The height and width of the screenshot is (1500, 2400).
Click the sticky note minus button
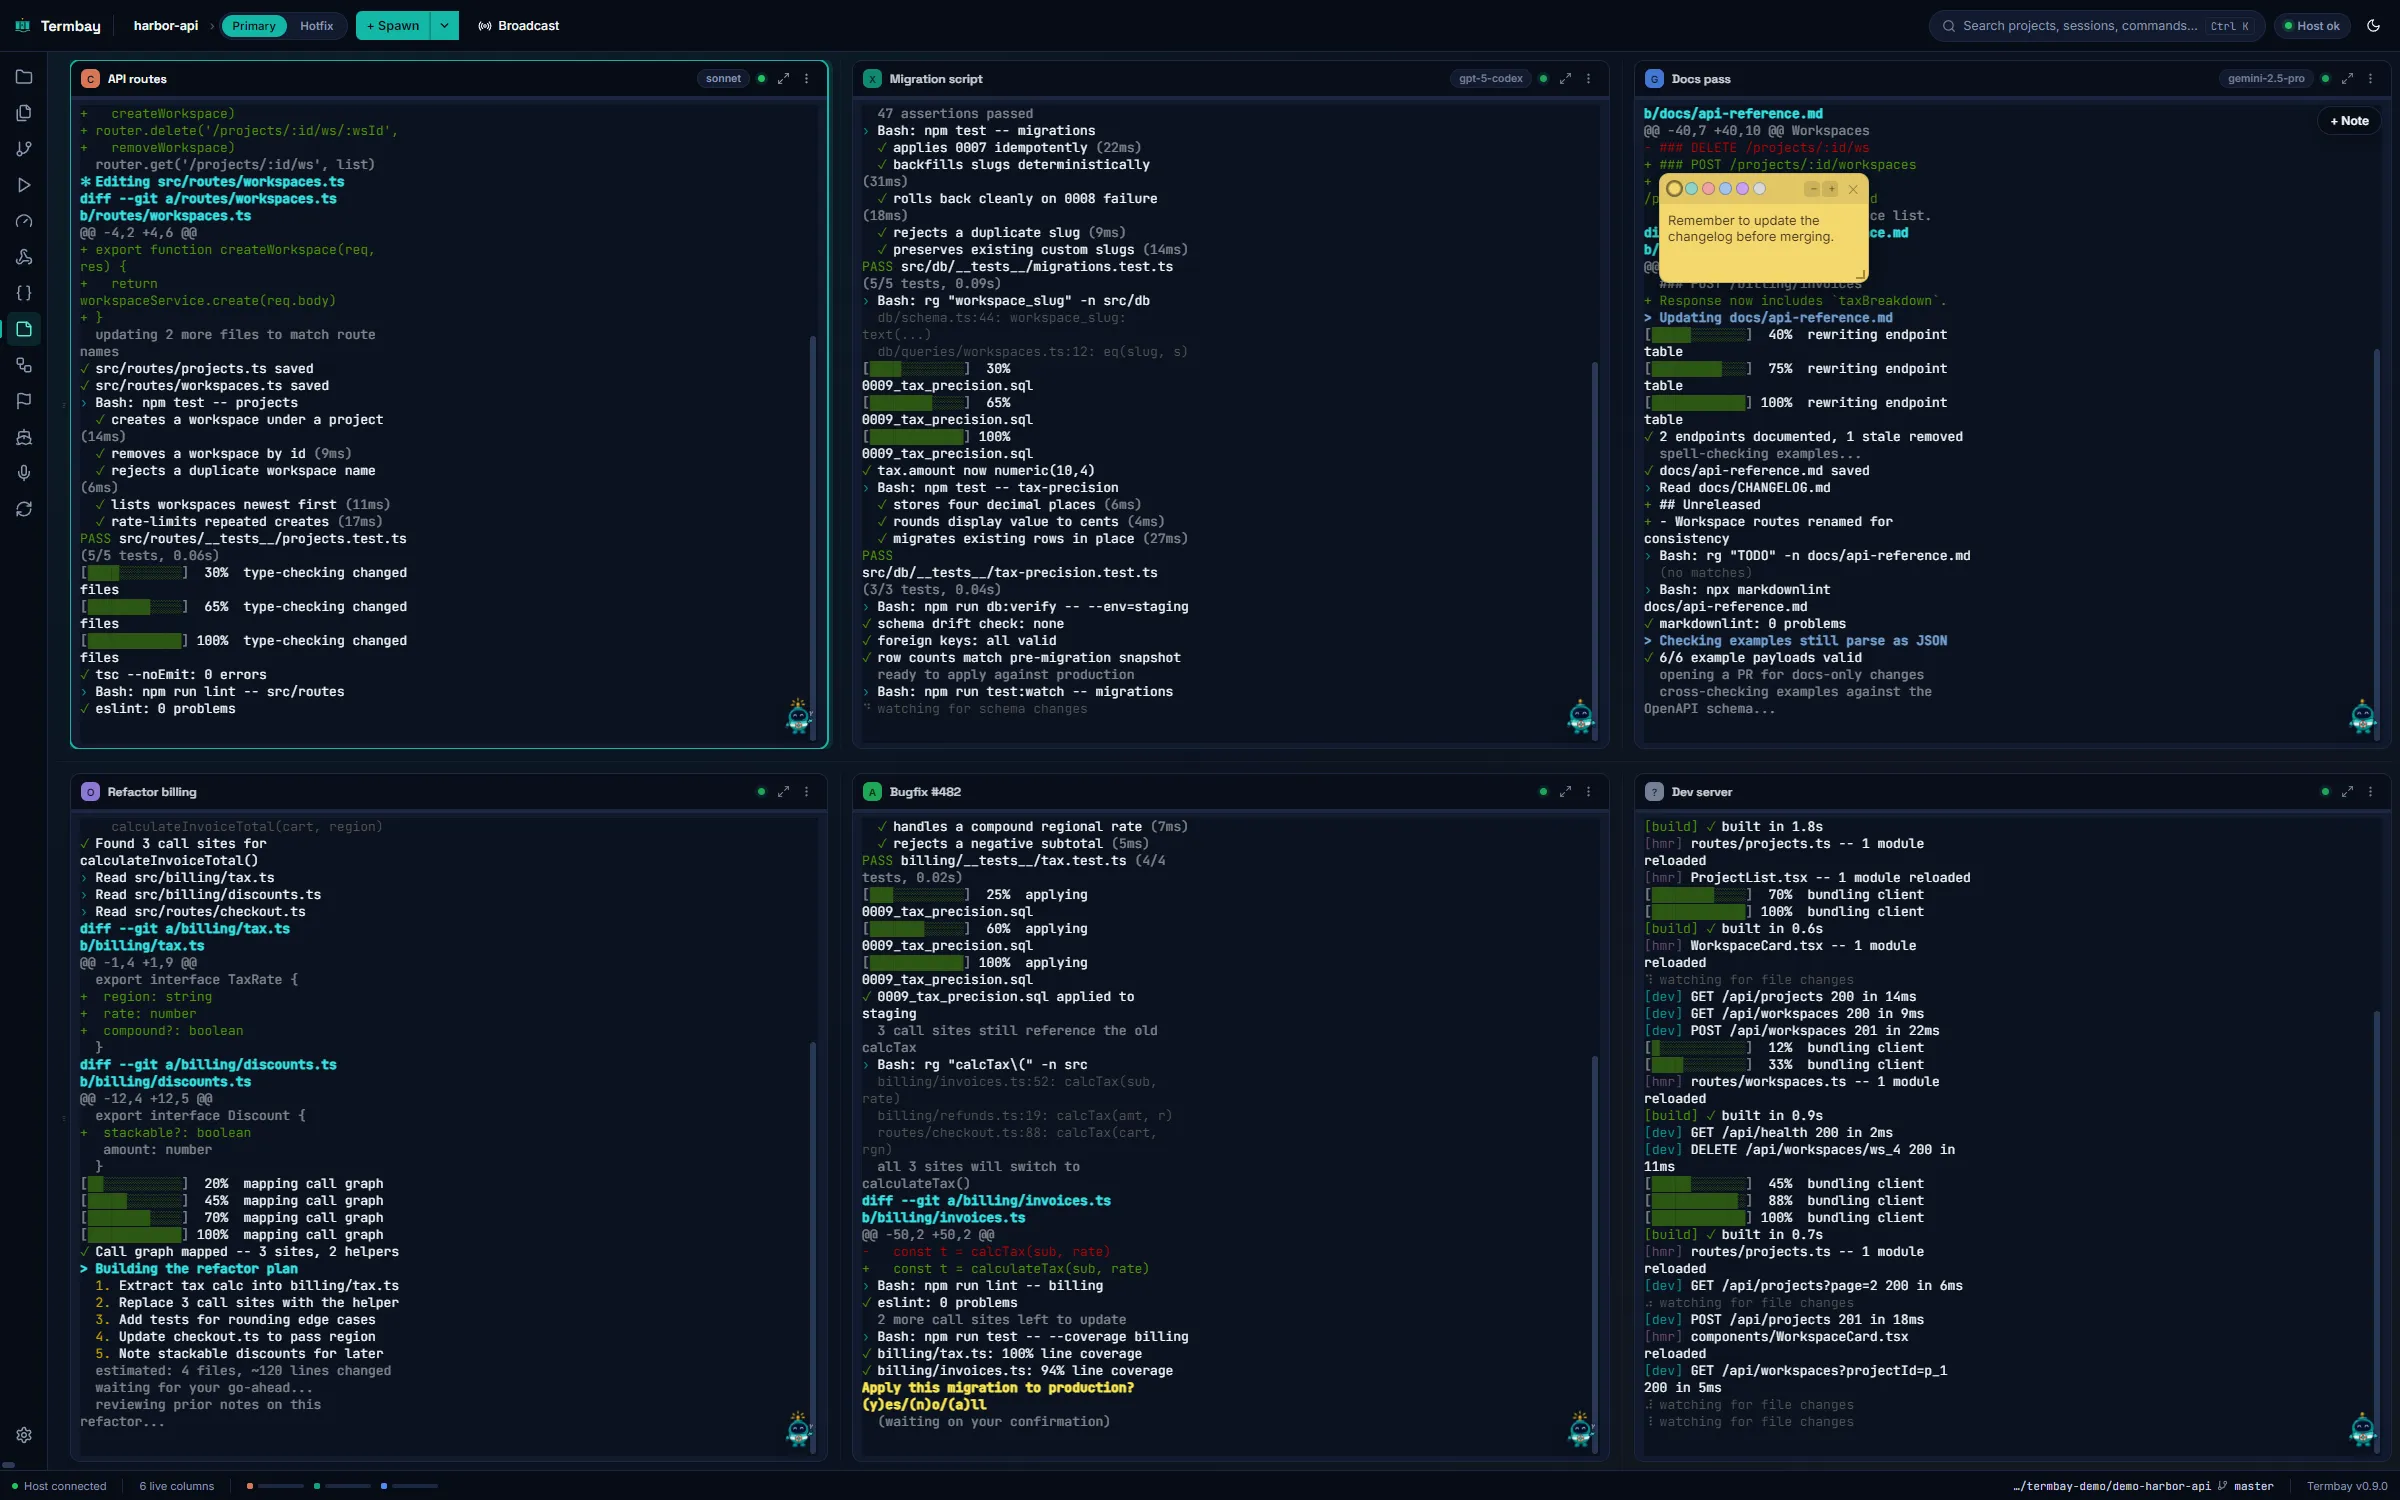pos(1812,189)
